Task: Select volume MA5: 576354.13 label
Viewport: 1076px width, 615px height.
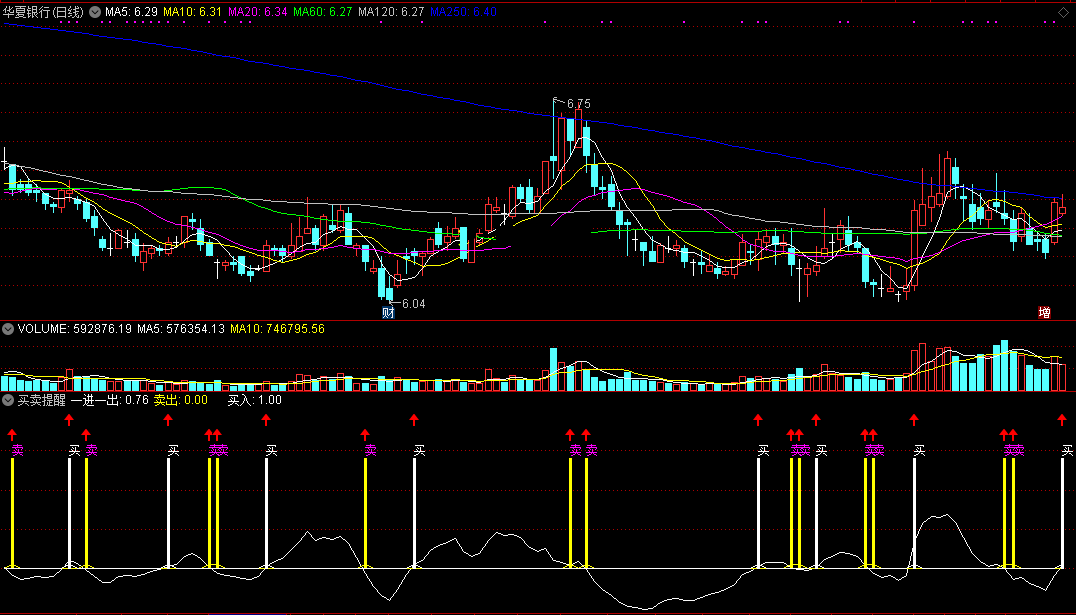Action: pyautogui.click(x=181, y=329)
